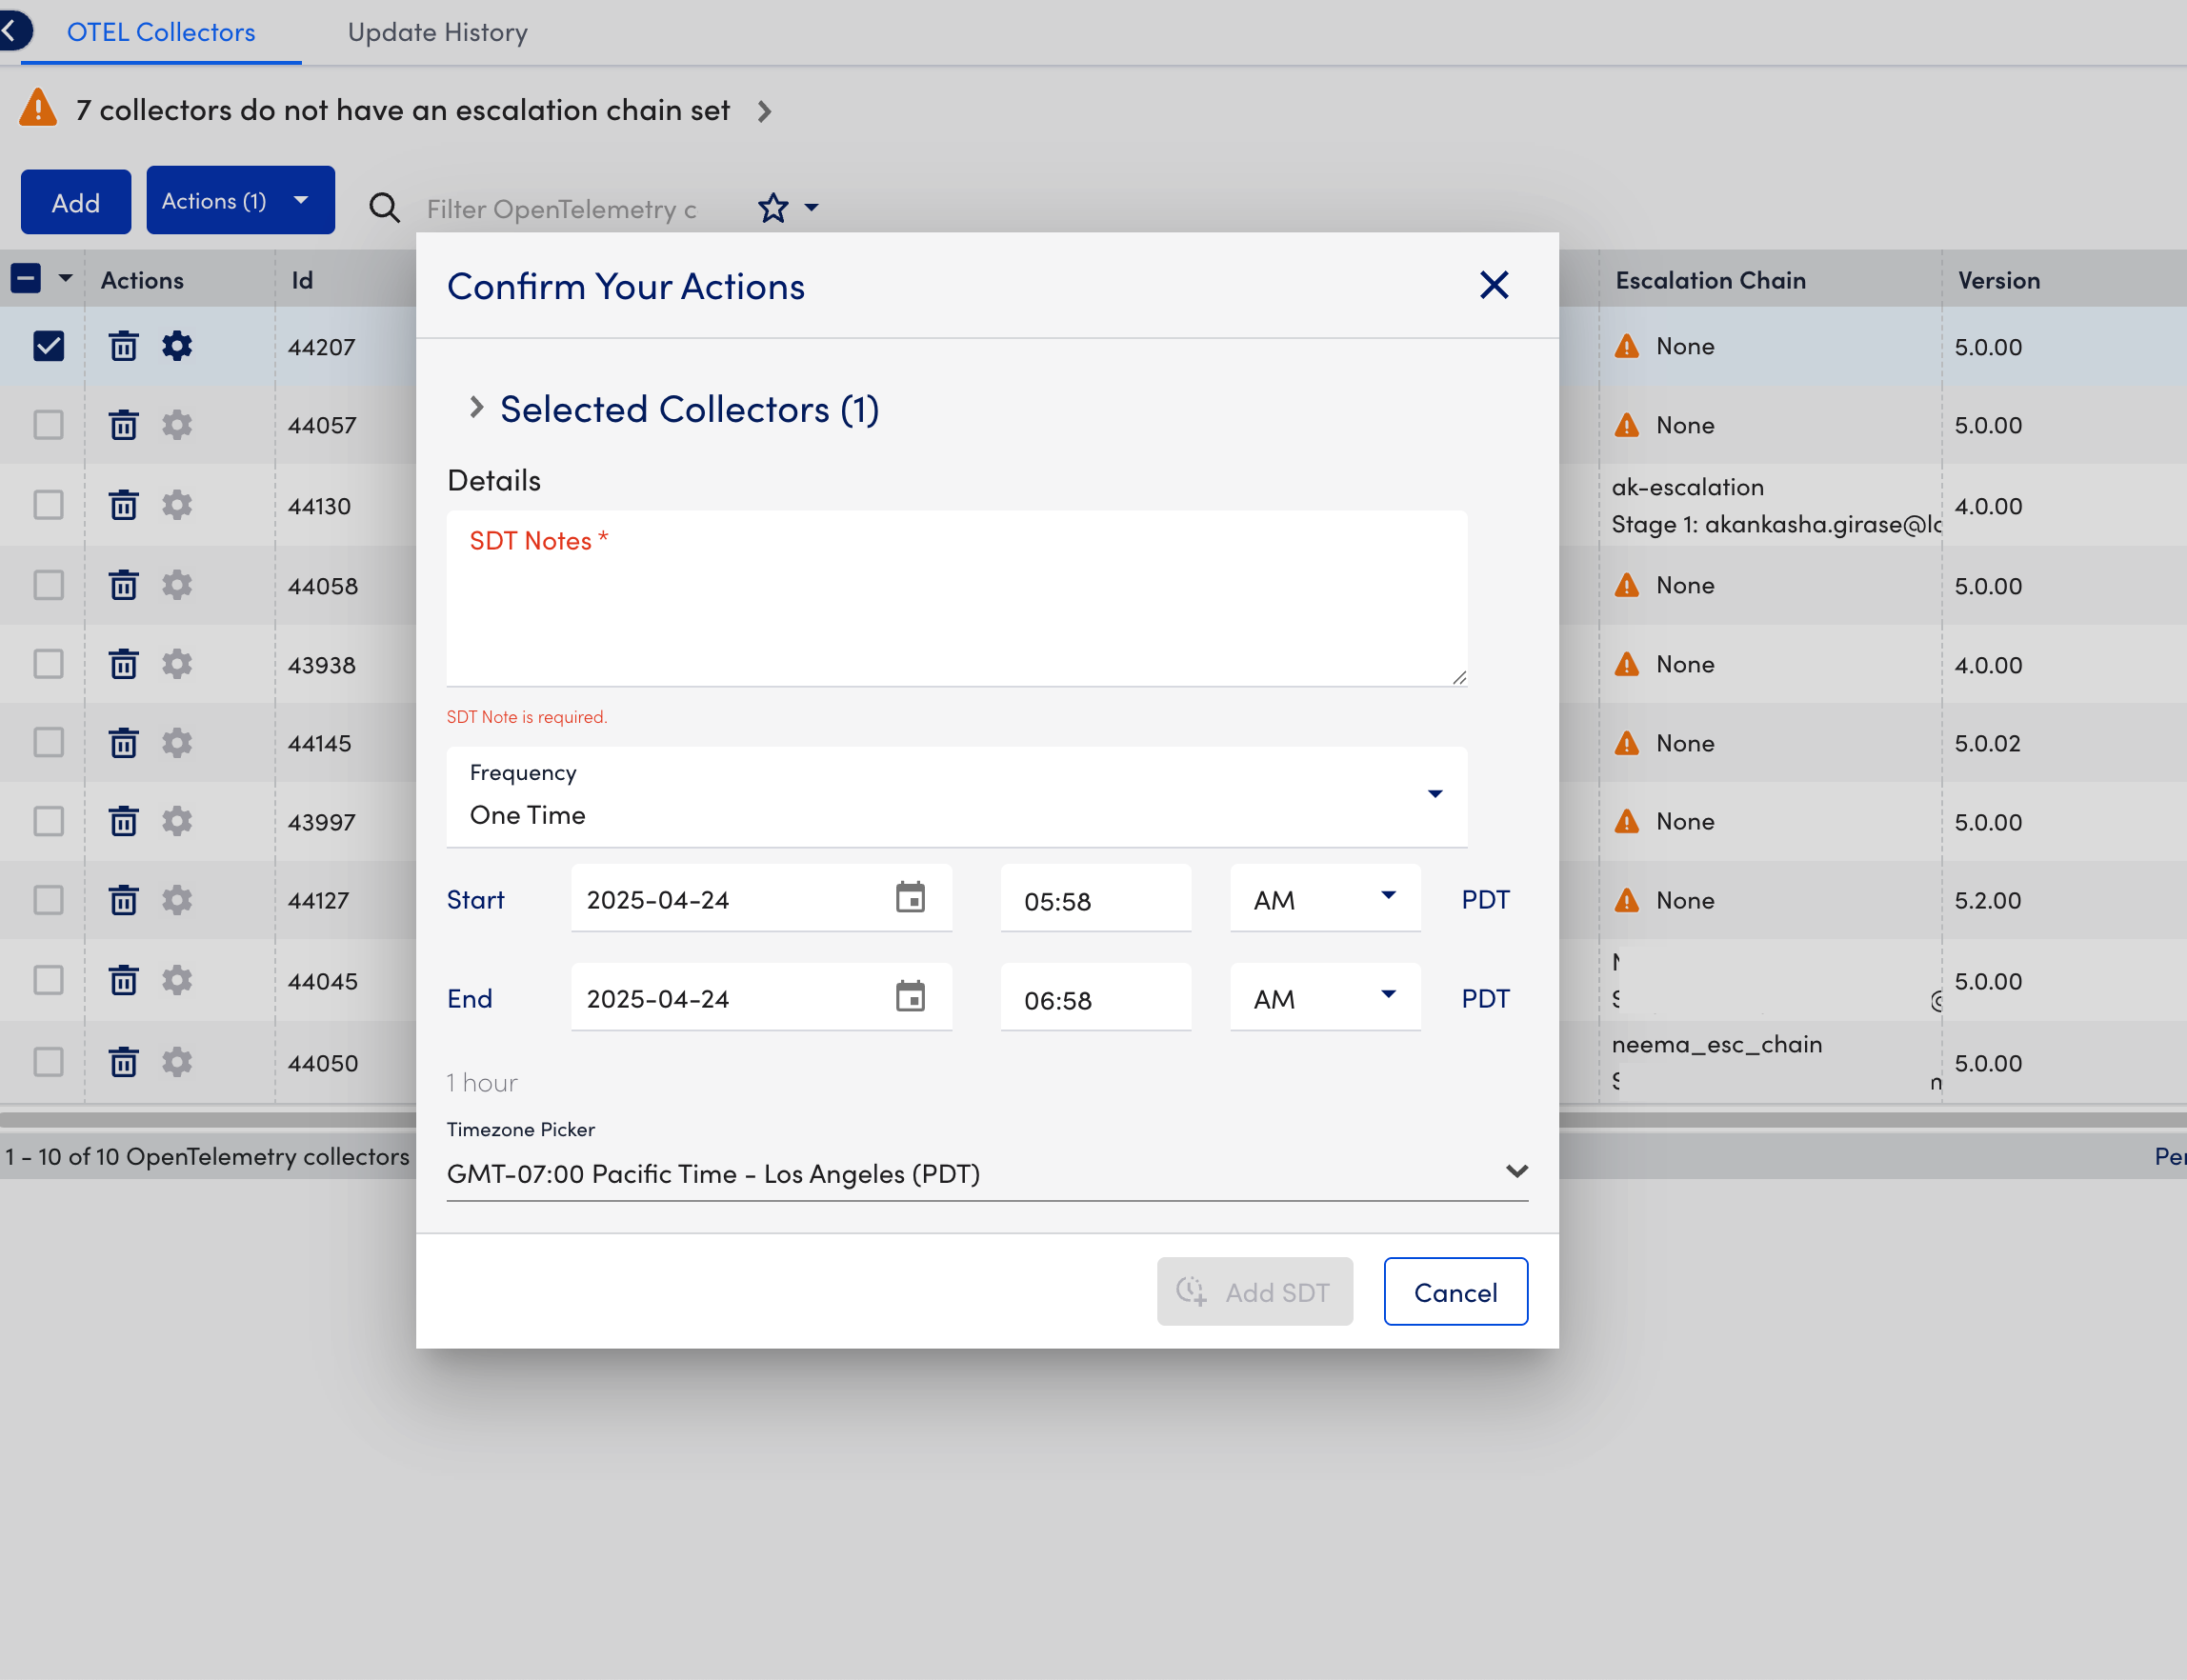The width and height of the screenshot is (2187, 1680).
Task: Click the End time 06:58 field
Action: click(x=1096, y=997)
